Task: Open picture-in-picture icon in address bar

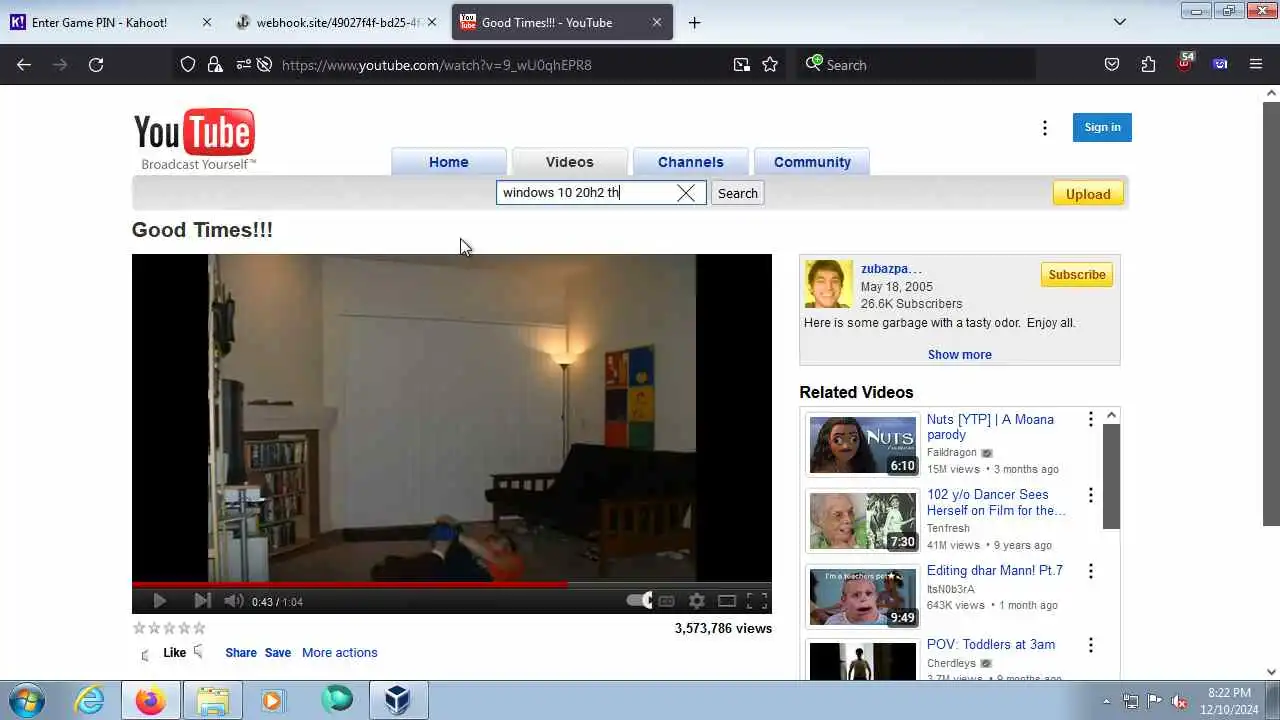Action: point(741,64)
